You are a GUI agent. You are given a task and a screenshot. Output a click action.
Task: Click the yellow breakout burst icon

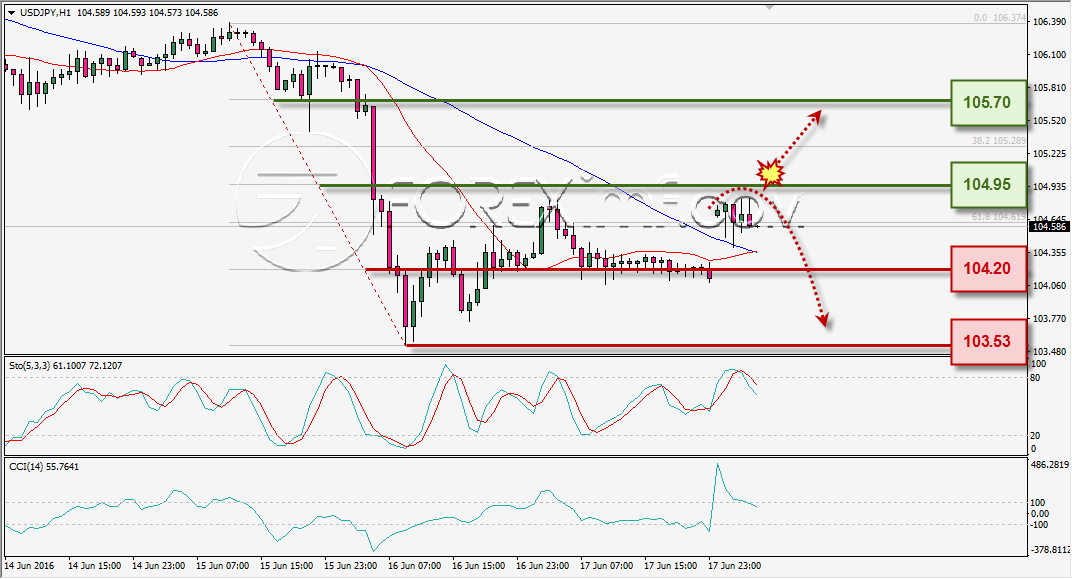tap(771, 173)
